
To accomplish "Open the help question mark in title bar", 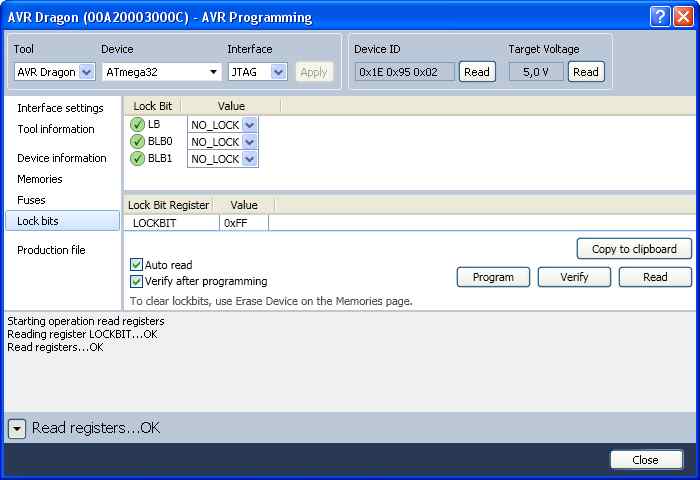I will click(660, 17).
